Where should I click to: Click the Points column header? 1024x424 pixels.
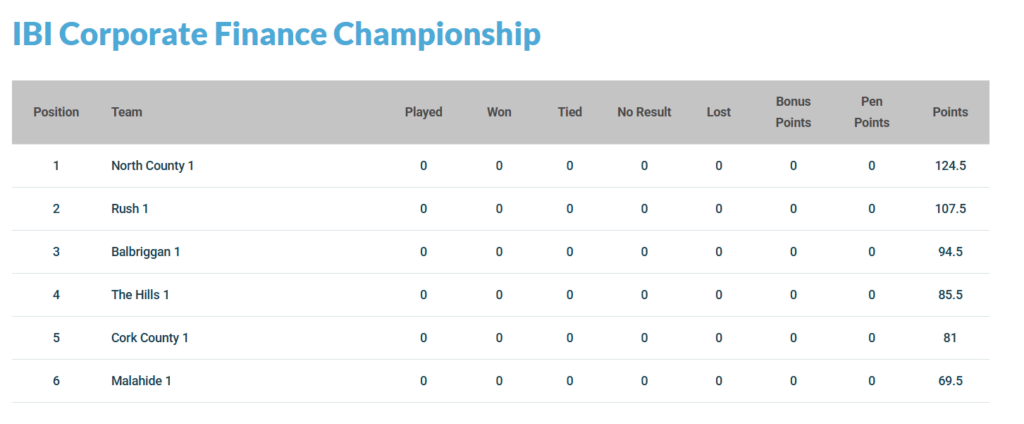point(950,112)
